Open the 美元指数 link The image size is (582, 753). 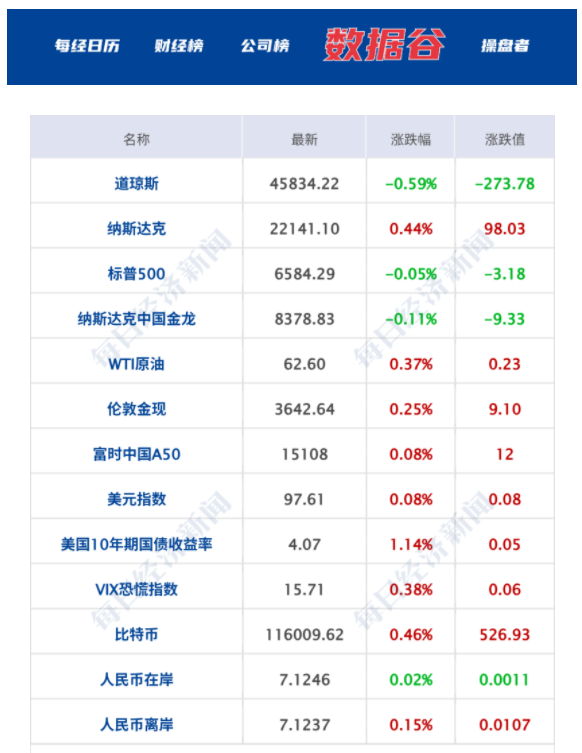pyautogui.click(x=136, y=499)
